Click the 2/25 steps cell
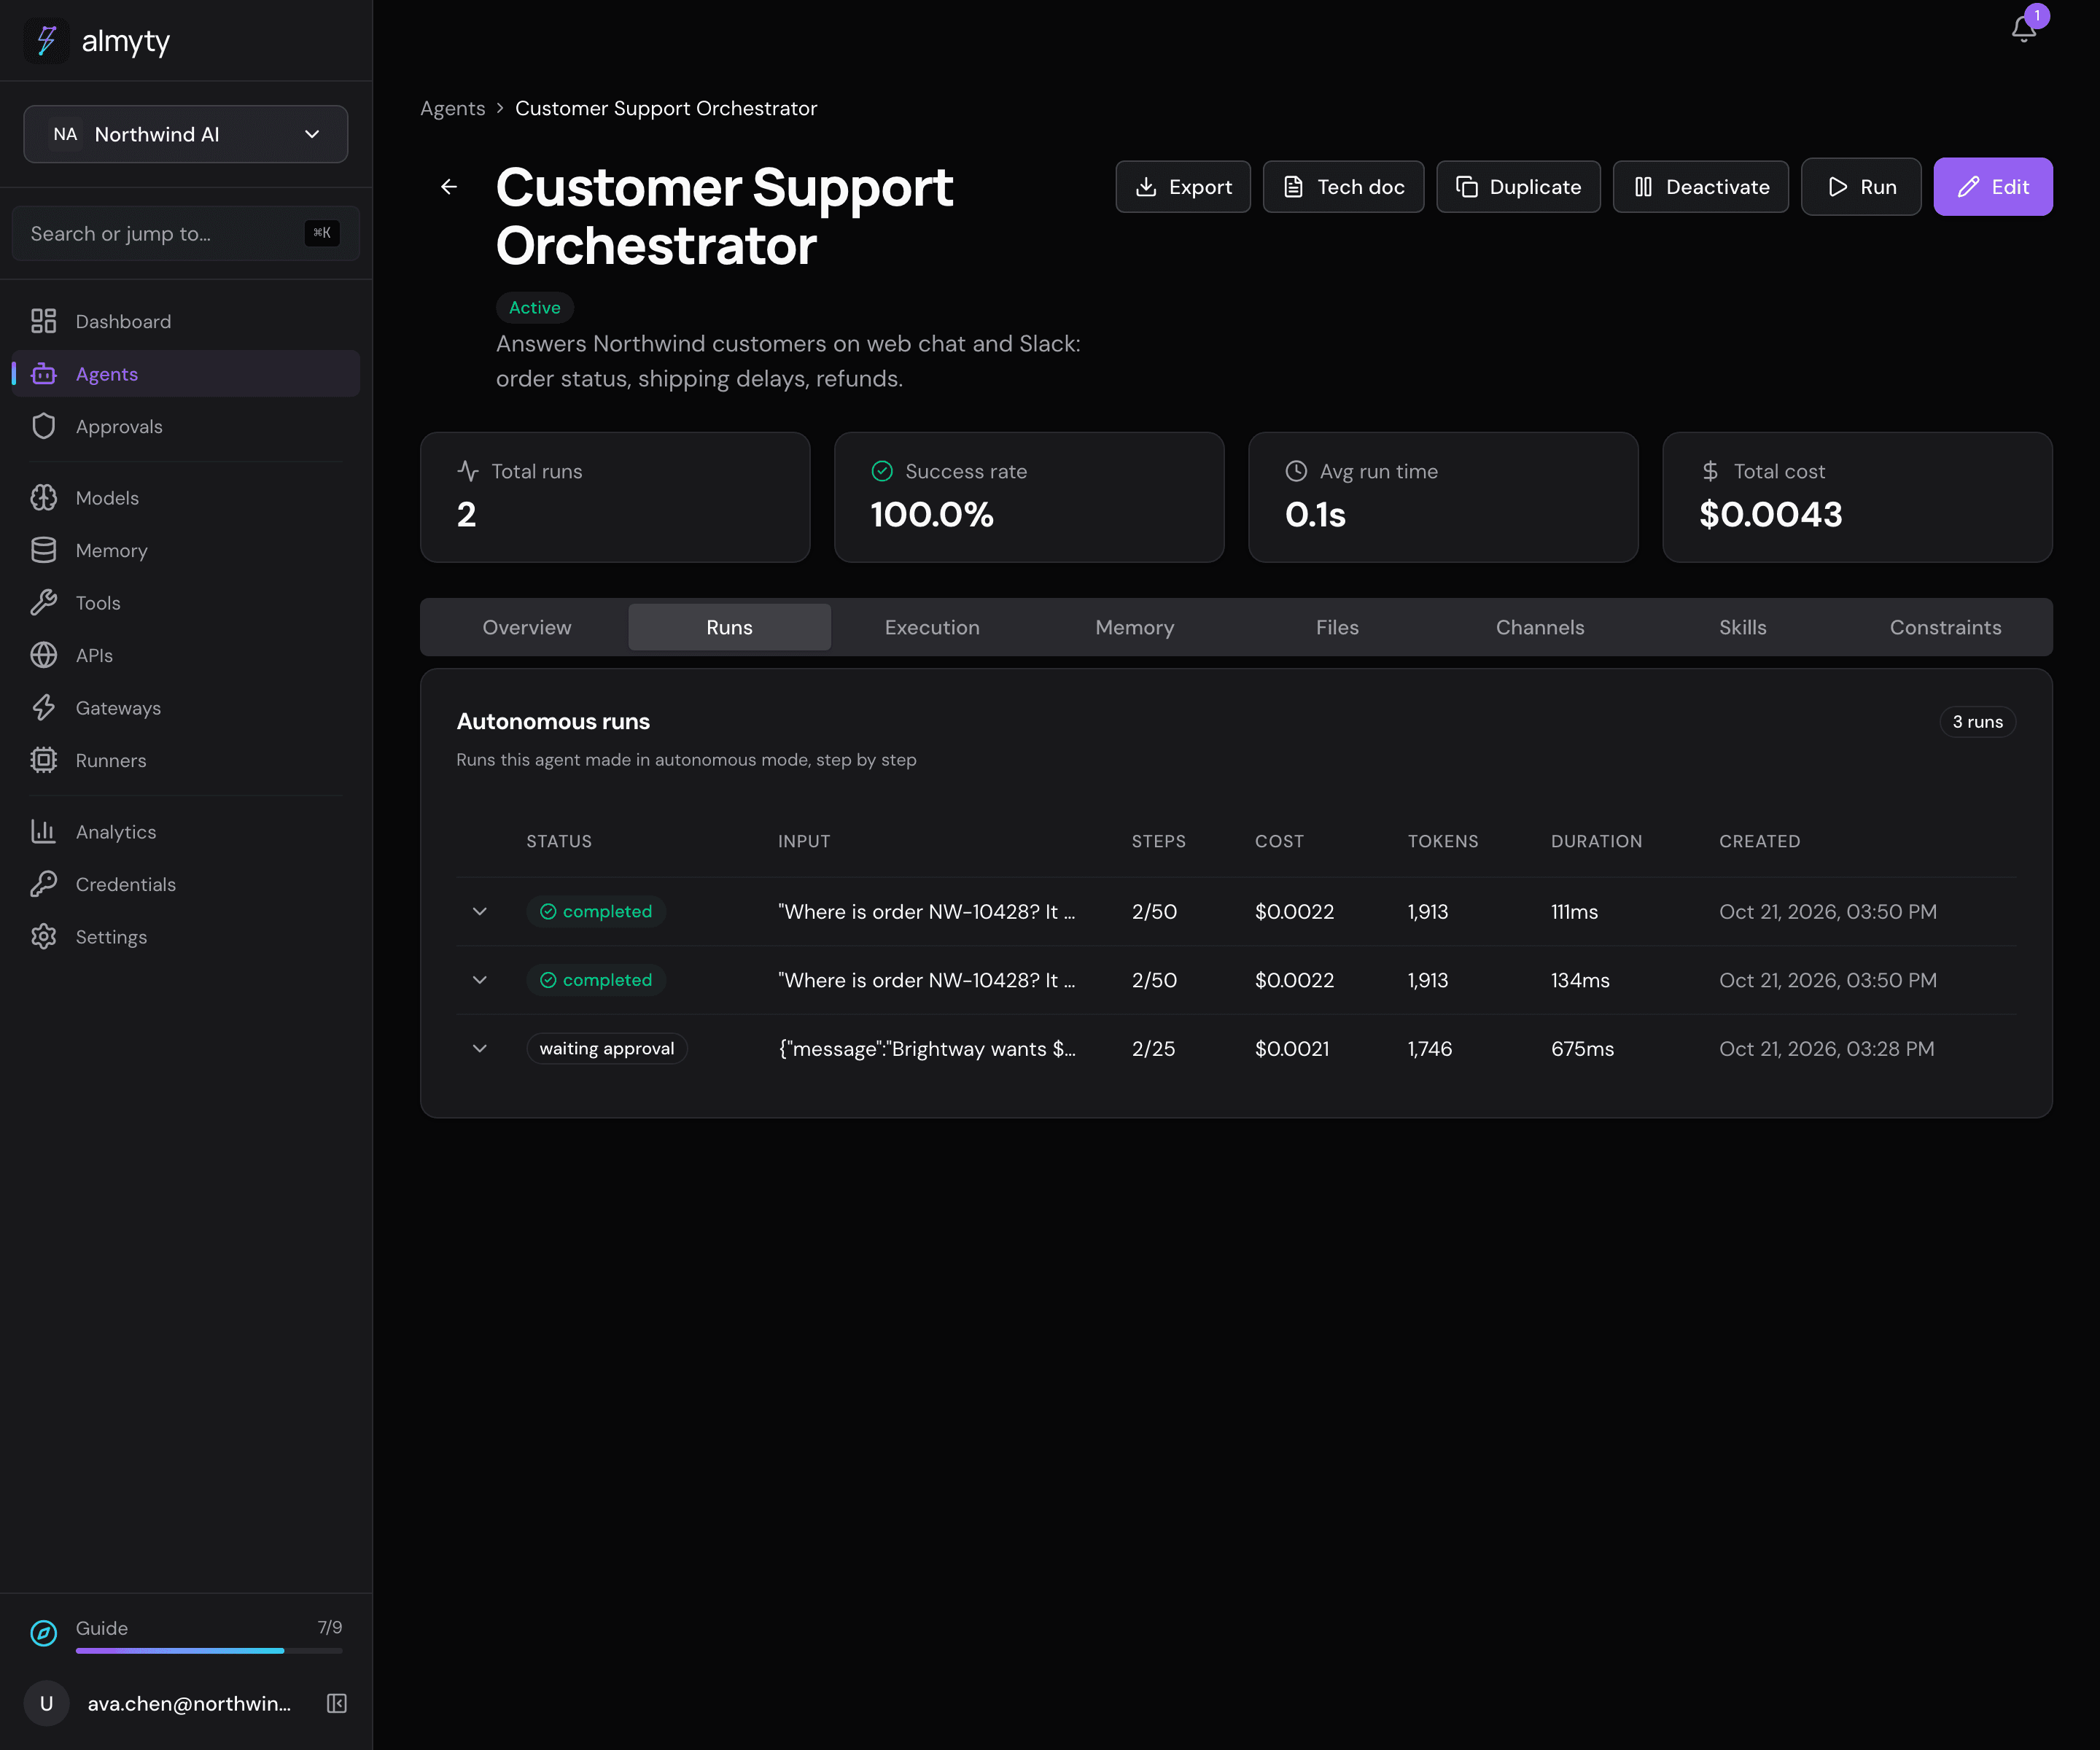The image size is (2100, 1750). pos(1153,1048)
